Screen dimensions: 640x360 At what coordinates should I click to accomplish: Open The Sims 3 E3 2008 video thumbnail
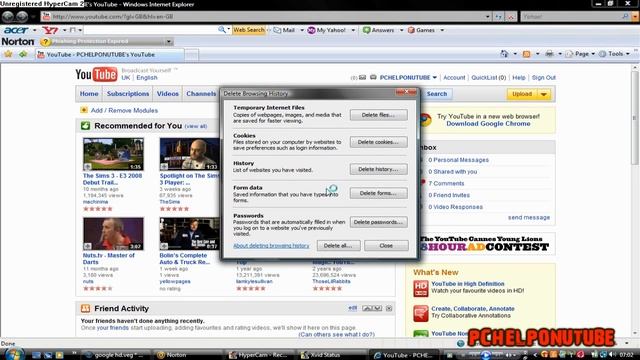click(113, 154)
